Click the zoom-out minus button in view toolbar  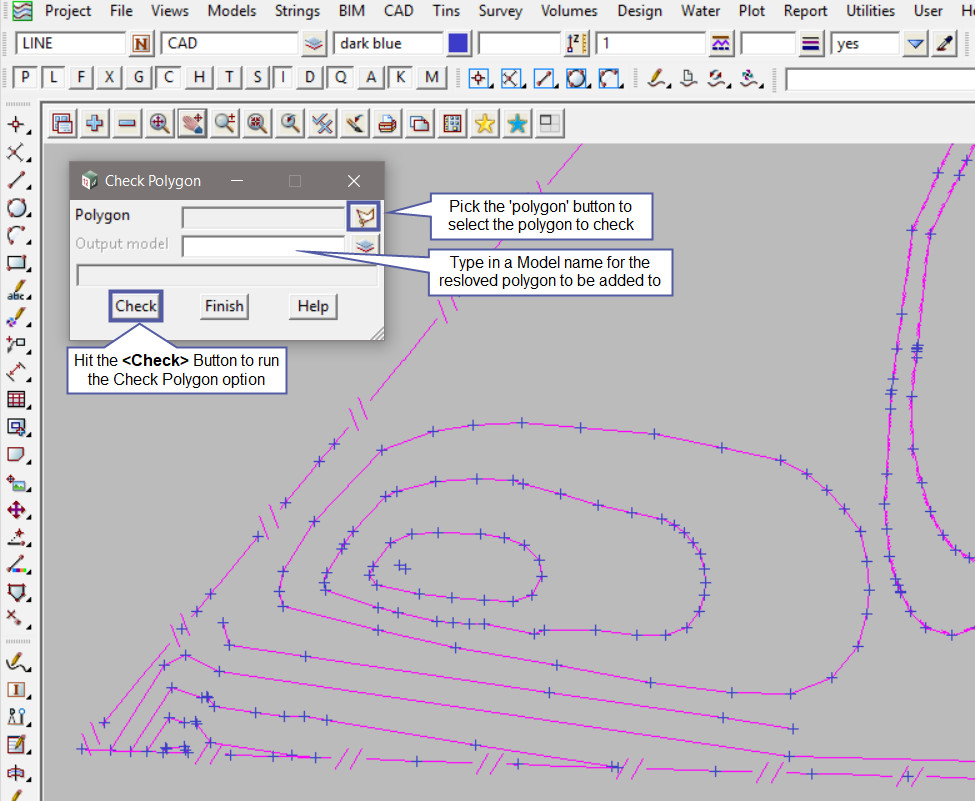pos(127,123)
